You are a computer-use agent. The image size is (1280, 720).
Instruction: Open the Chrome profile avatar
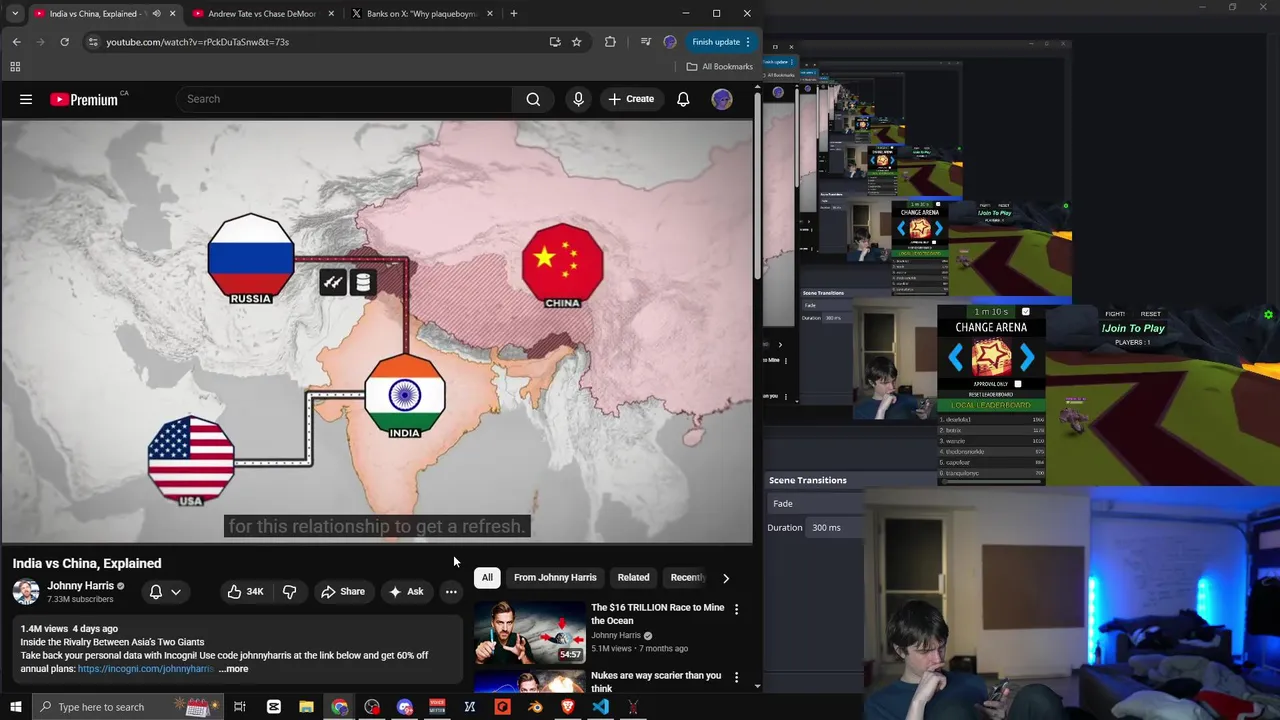coord(670,42)
